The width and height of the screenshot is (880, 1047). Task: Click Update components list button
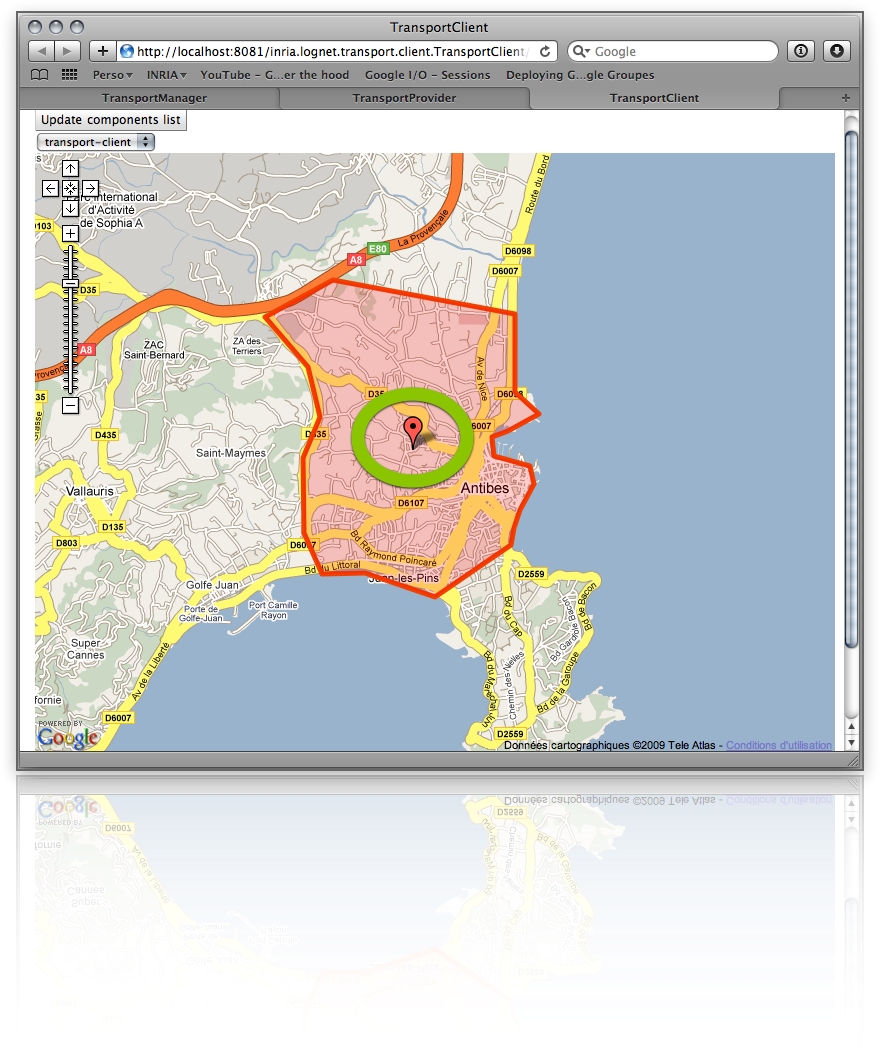[111, 120]
